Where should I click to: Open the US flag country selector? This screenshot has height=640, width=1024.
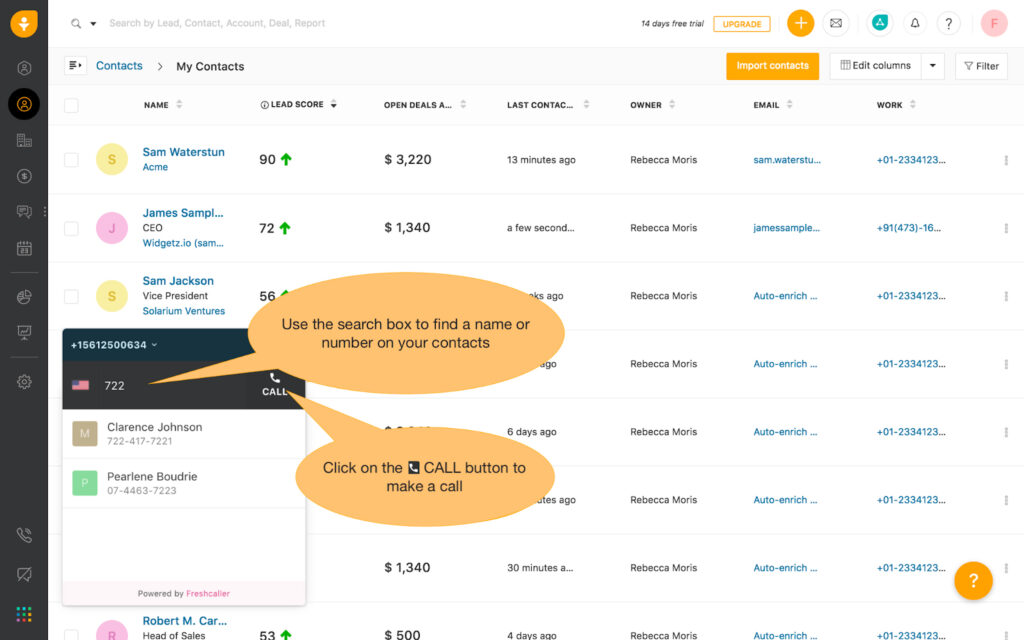coord(81,385)
